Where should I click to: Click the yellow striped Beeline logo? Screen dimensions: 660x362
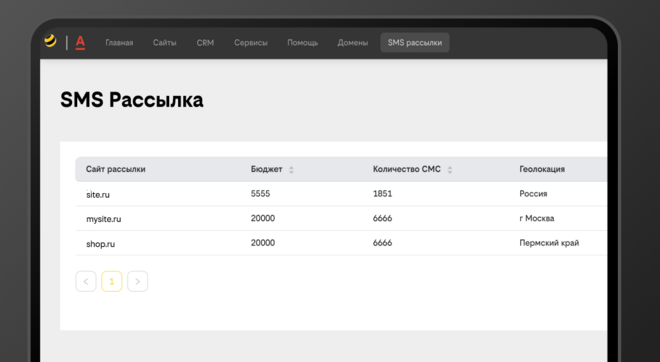pyautogui.click(x=51, y=41)
